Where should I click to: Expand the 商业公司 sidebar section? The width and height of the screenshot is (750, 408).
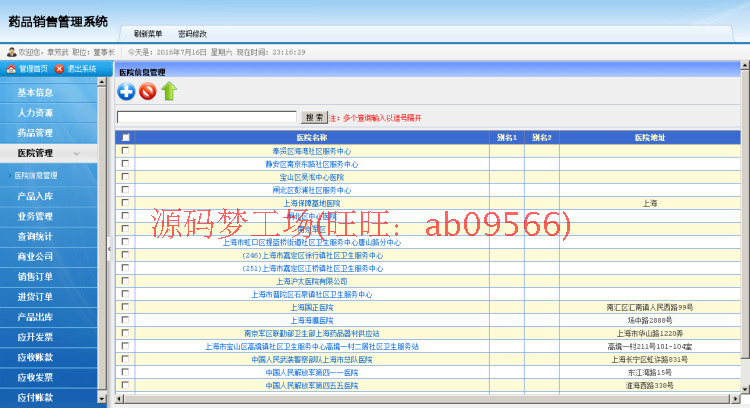35,256
